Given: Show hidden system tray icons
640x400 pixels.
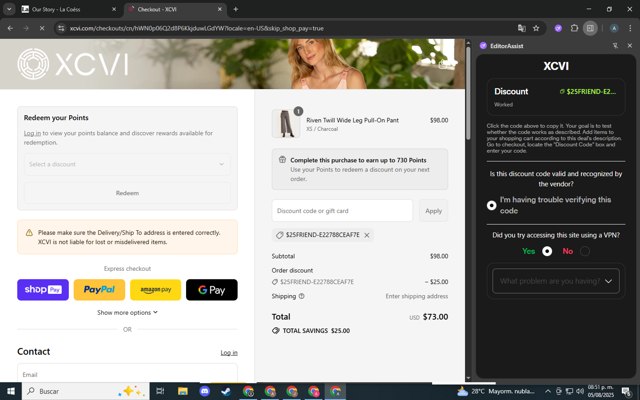Looking at the screenshot, I should point(548,391).
